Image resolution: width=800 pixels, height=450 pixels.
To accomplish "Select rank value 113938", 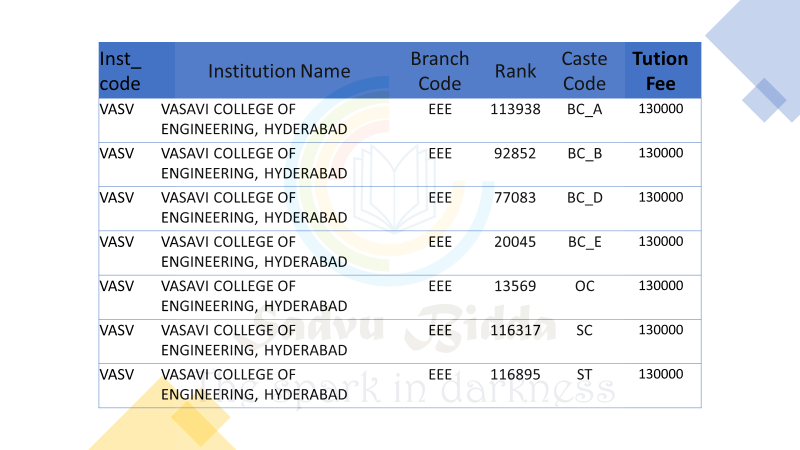I will coord(515,109).
